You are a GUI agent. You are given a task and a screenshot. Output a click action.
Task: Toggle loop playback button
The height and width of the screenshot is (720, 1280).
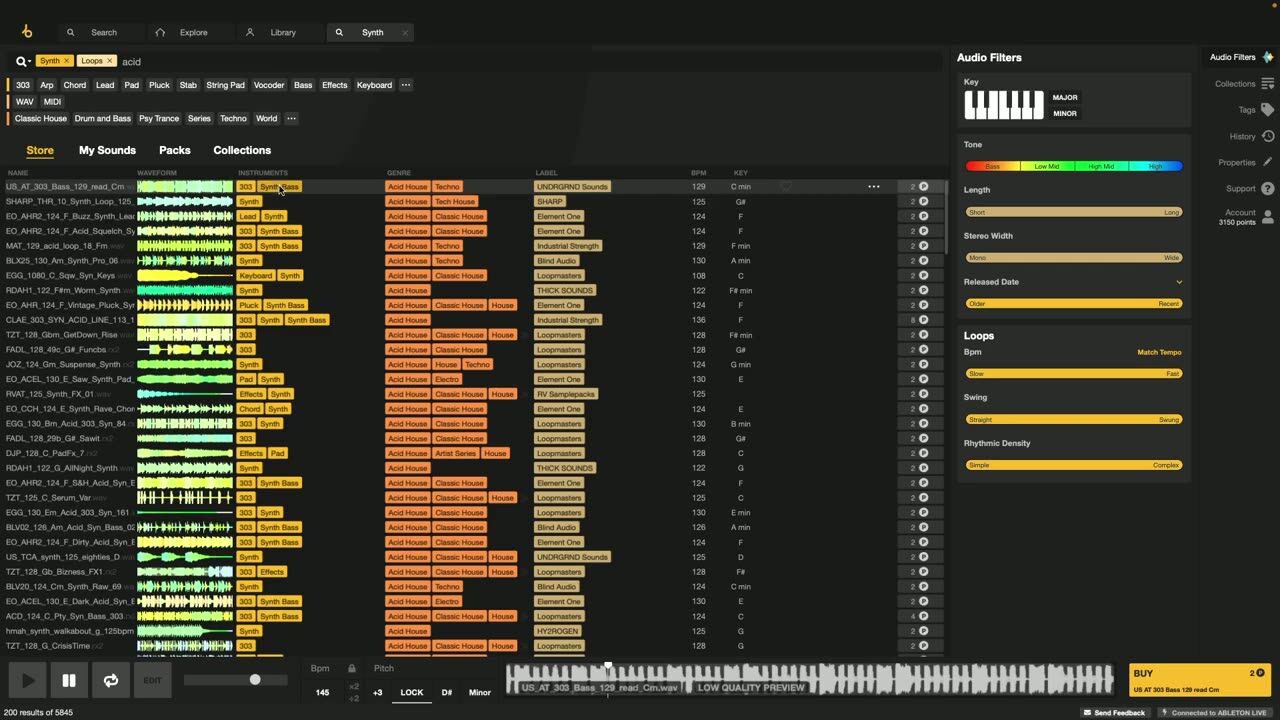(x=111, y=681)
